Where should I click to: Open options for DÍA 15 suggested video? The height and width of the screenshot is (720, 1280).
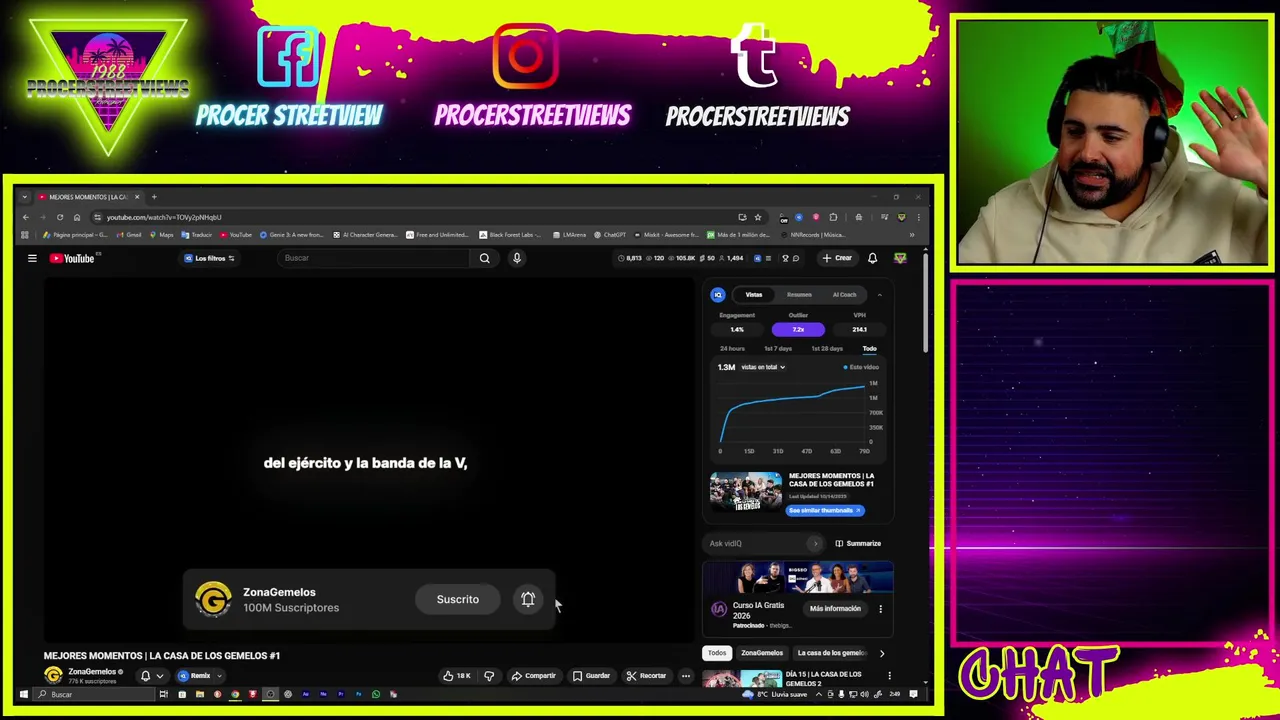click(889, 676)
